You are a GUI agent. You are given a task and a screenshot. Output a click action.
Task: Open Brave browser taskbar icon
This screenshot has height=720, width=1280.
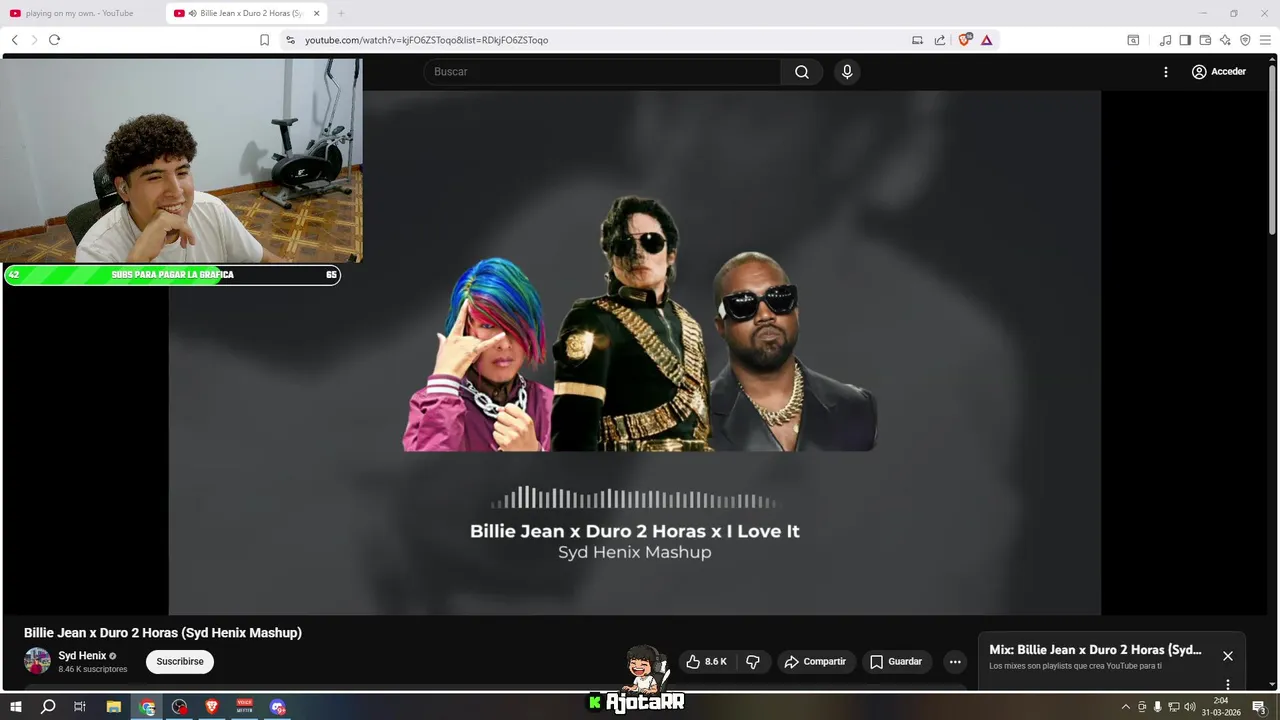coord(211,707)
